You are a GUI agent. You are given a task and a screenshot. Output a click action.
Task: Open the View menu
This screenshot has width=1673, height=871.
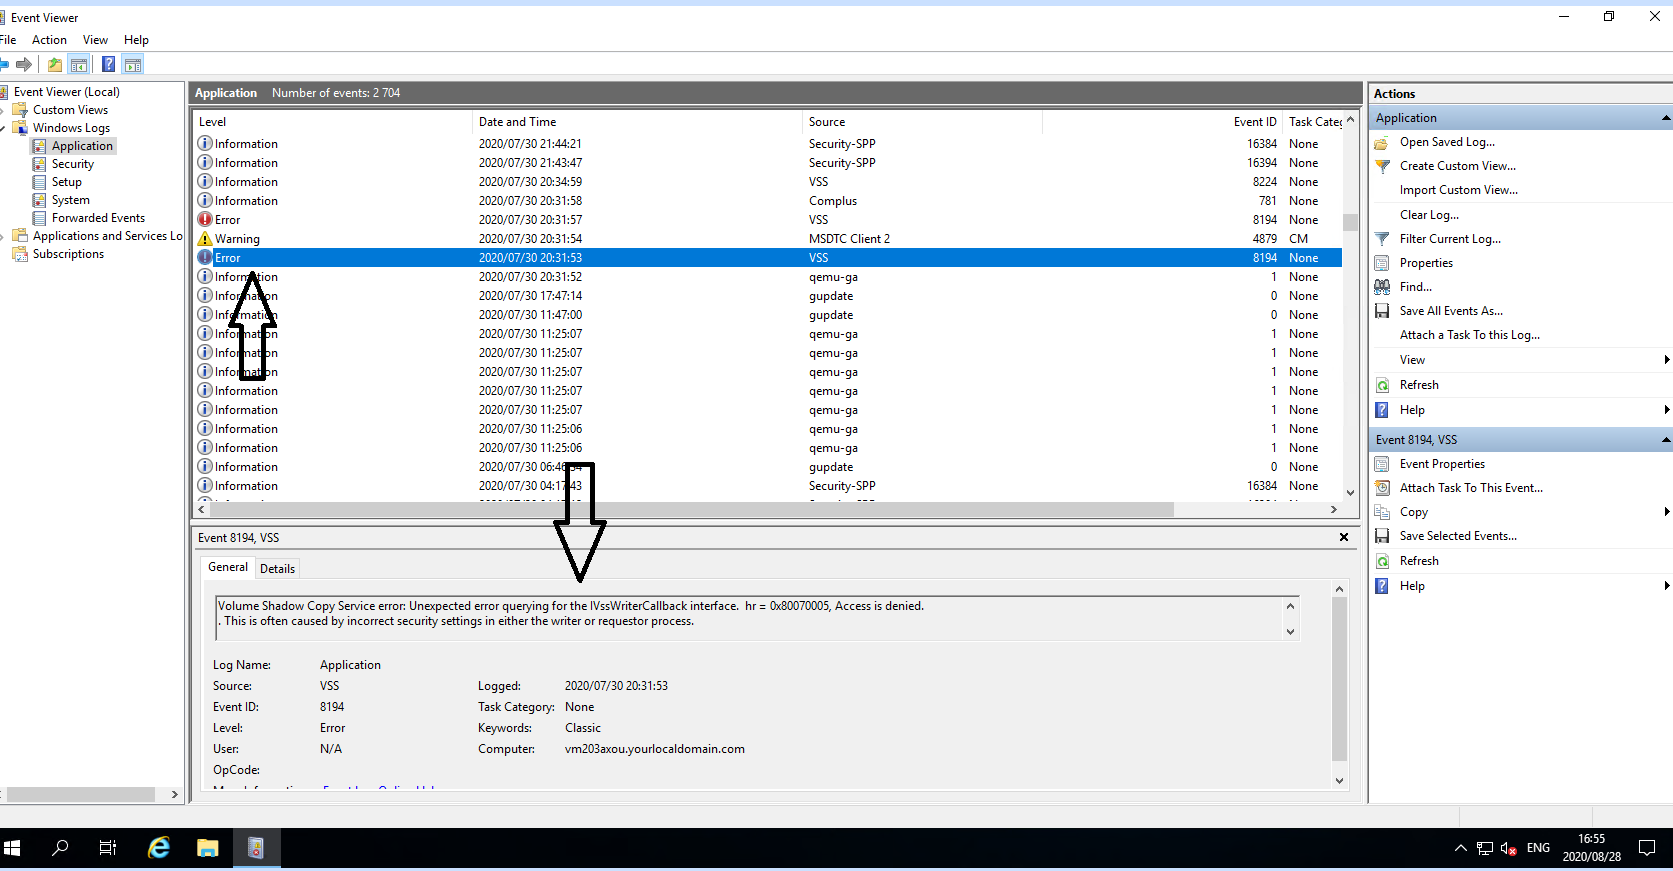[95, 40]
